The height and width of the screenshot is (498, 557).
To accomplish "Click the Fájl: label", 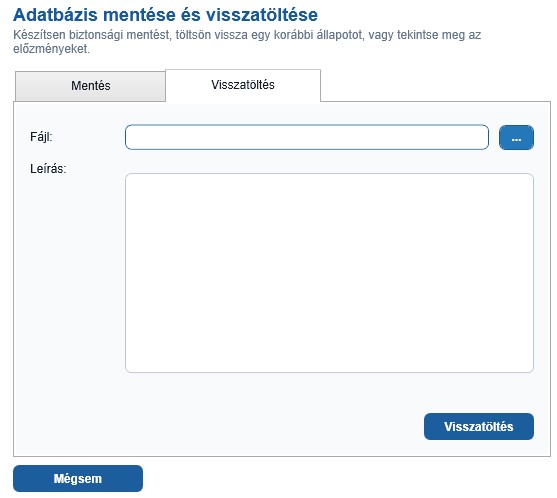I will tap(41, 137).
